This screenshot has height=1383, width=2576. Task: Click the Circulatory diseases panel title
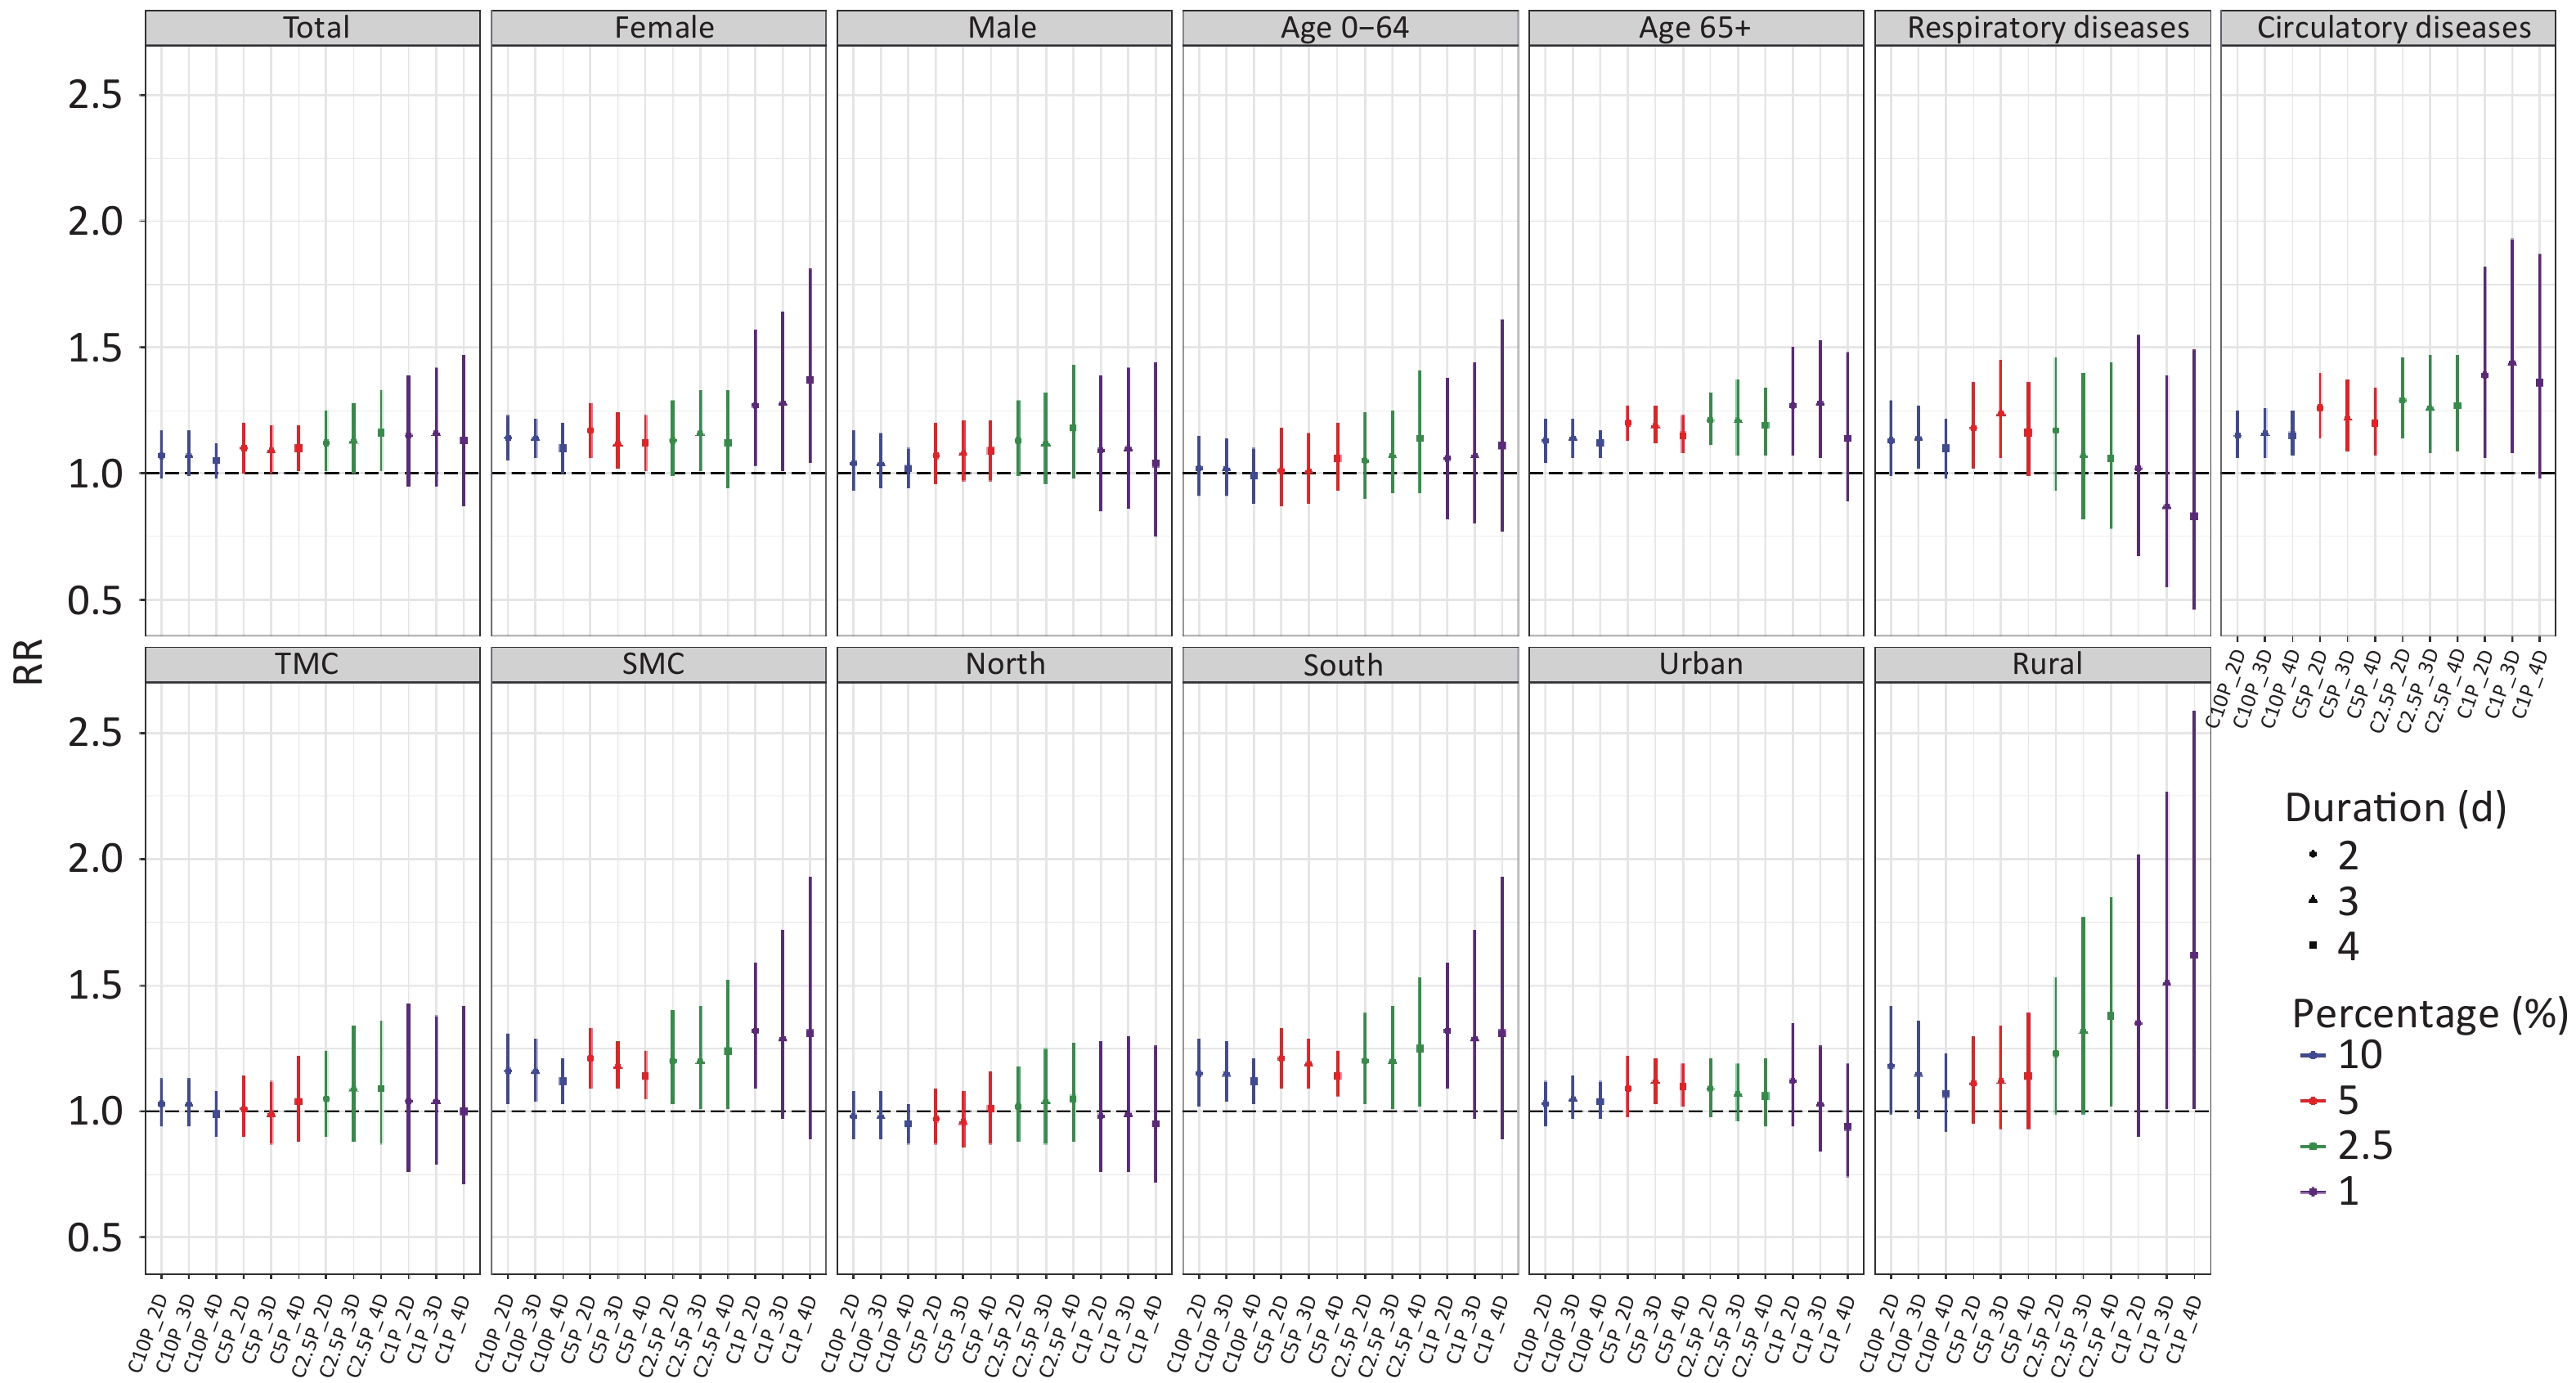tap(2392, 28)
